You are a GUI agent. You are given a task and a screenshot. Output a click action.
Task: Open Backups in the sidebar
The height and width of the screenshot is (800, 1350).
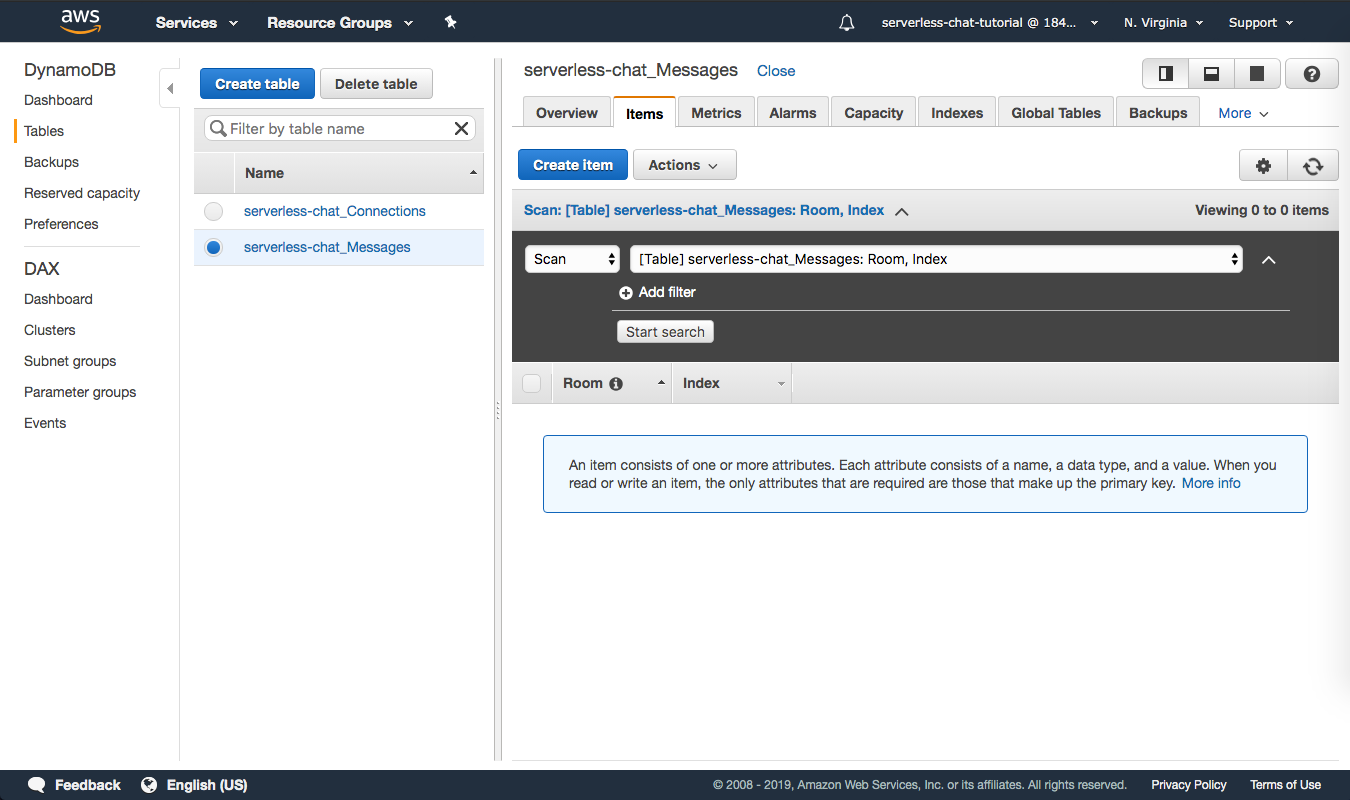pos(51,162)
